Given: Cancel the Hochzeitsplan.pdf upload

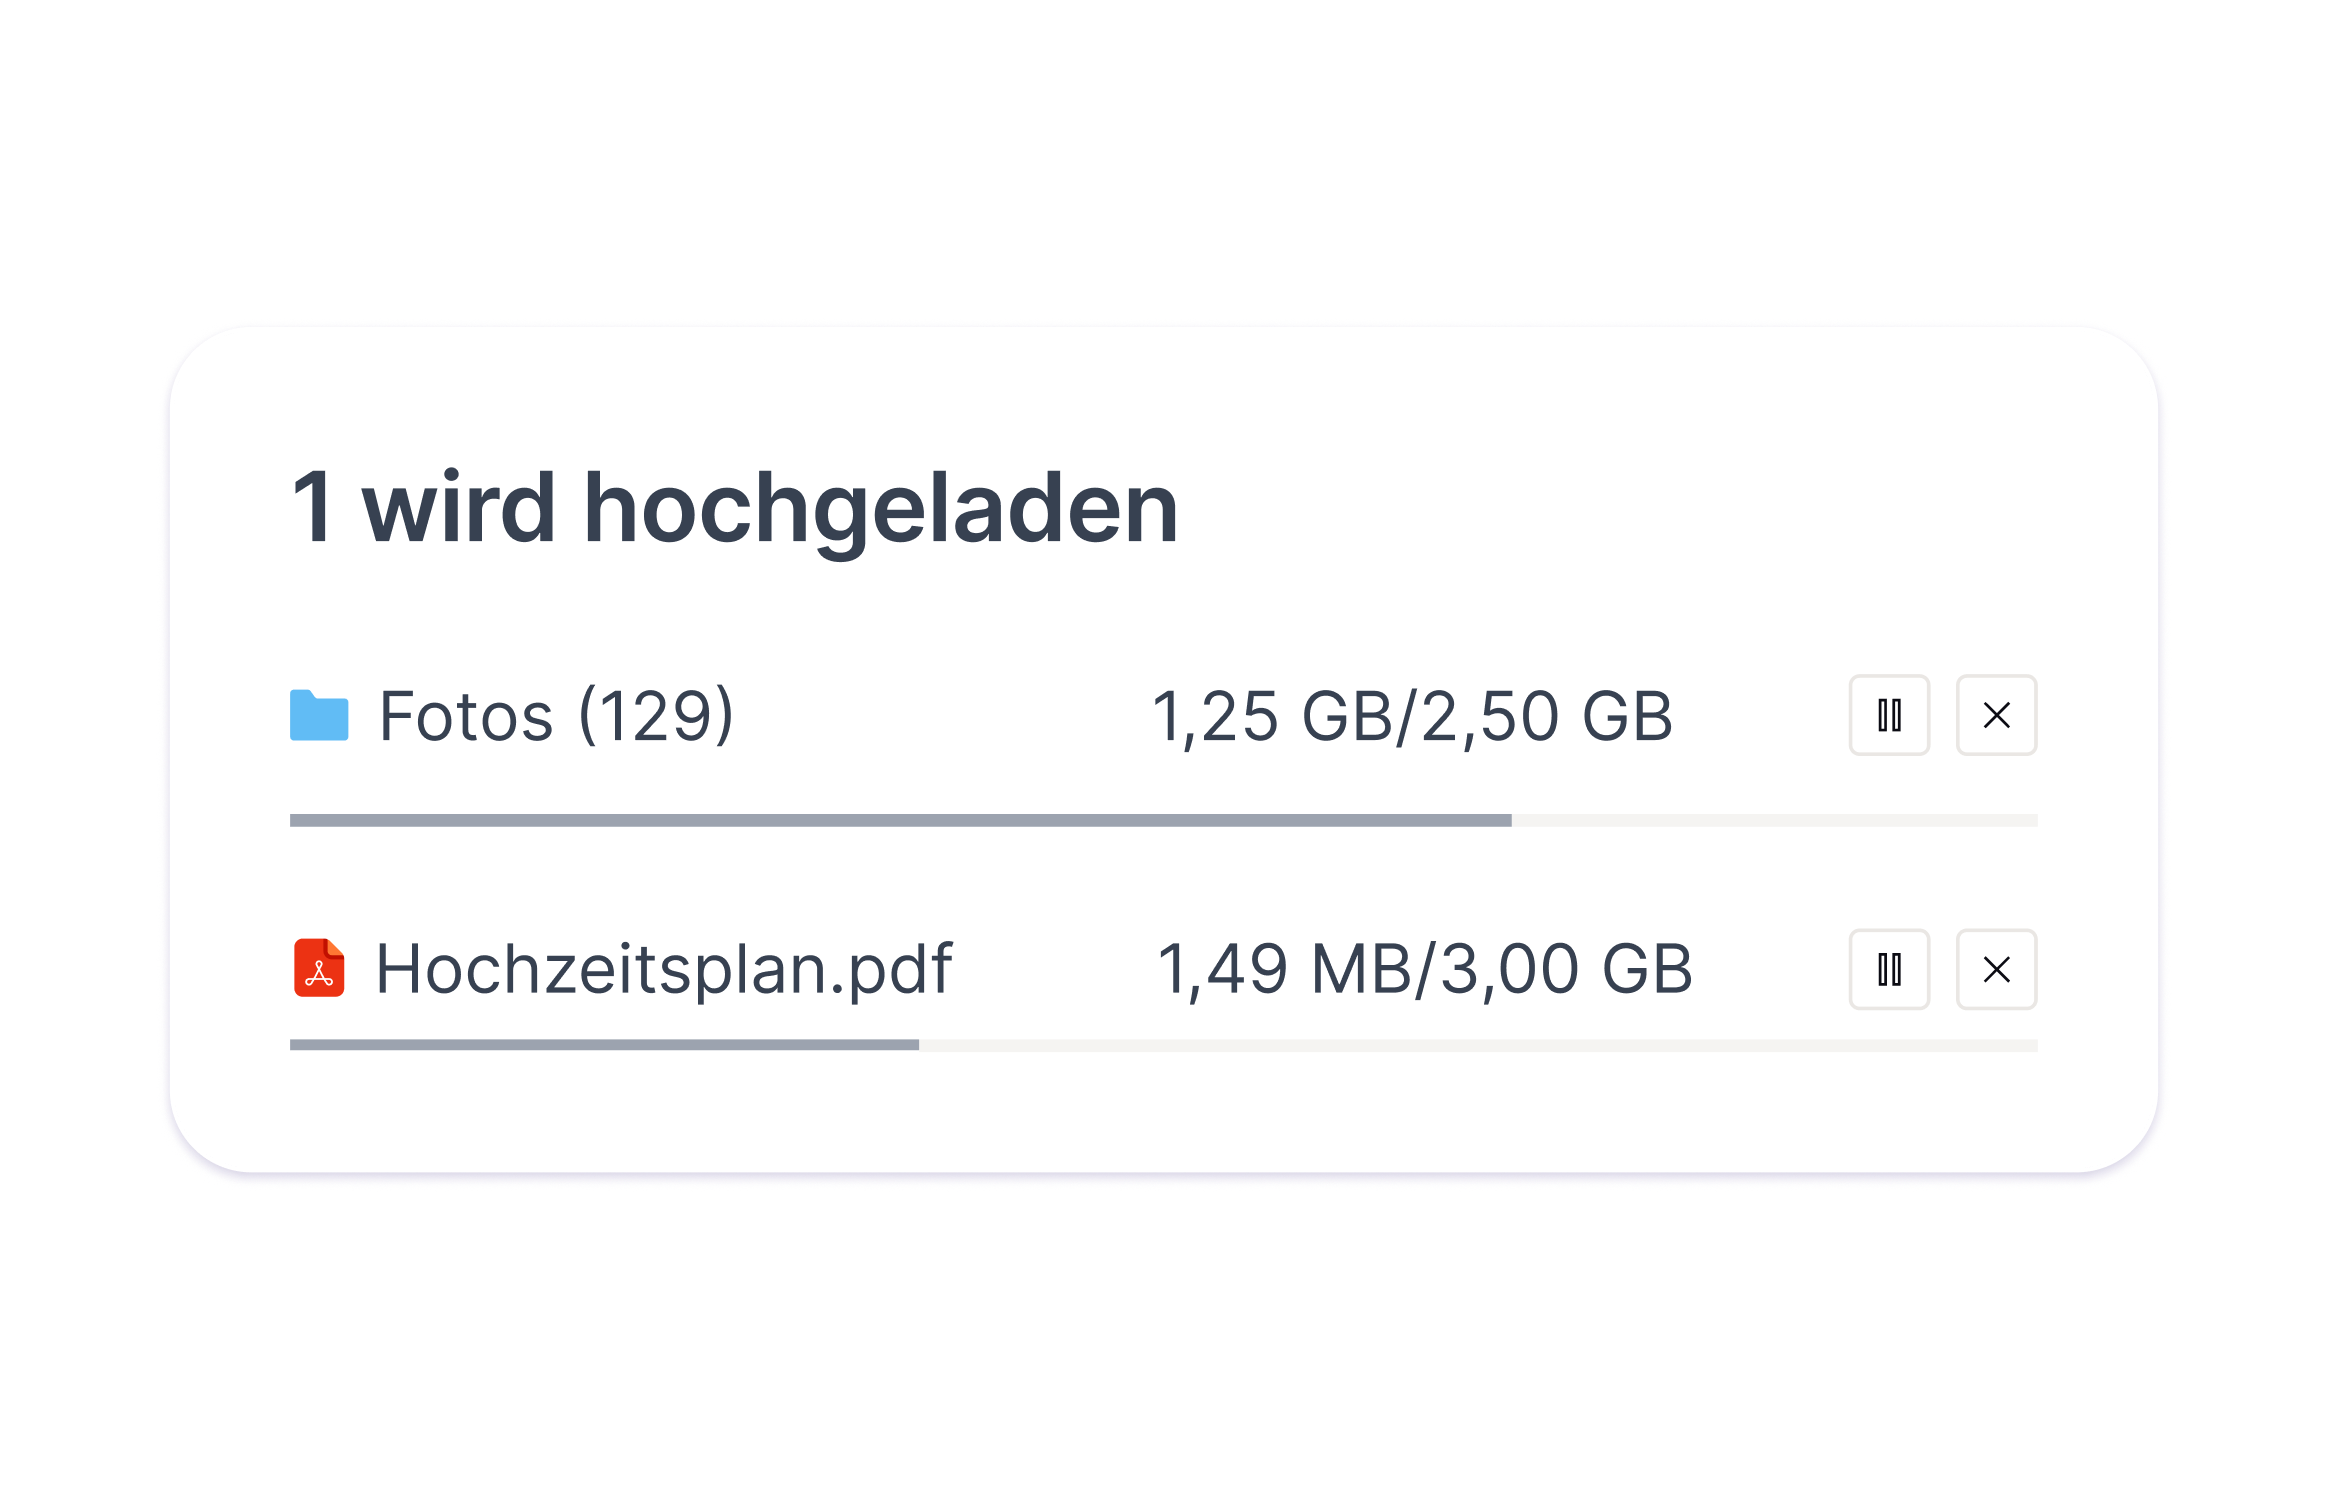Looking at the screenshot, I should (1996, 969).
